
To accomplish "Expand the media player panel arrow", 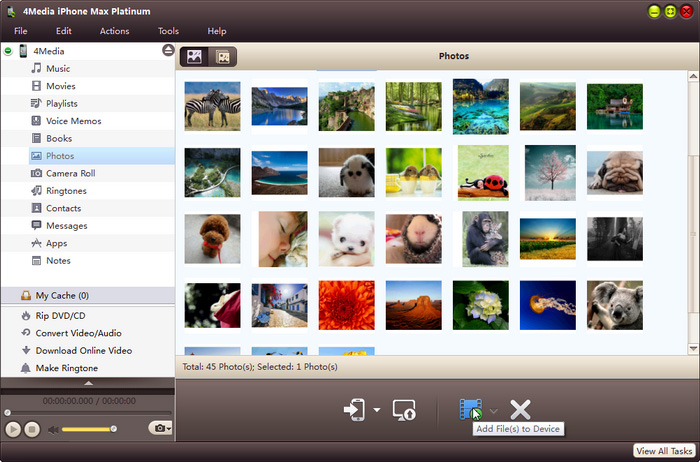I will [88, 382].
